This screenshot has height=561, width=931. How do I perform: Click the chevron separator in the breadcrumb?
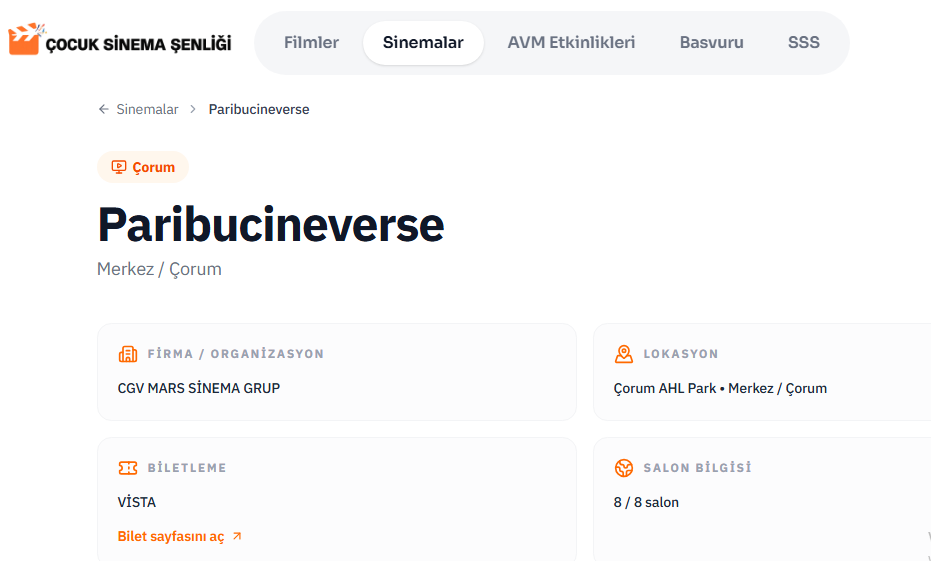pos(193,109)
